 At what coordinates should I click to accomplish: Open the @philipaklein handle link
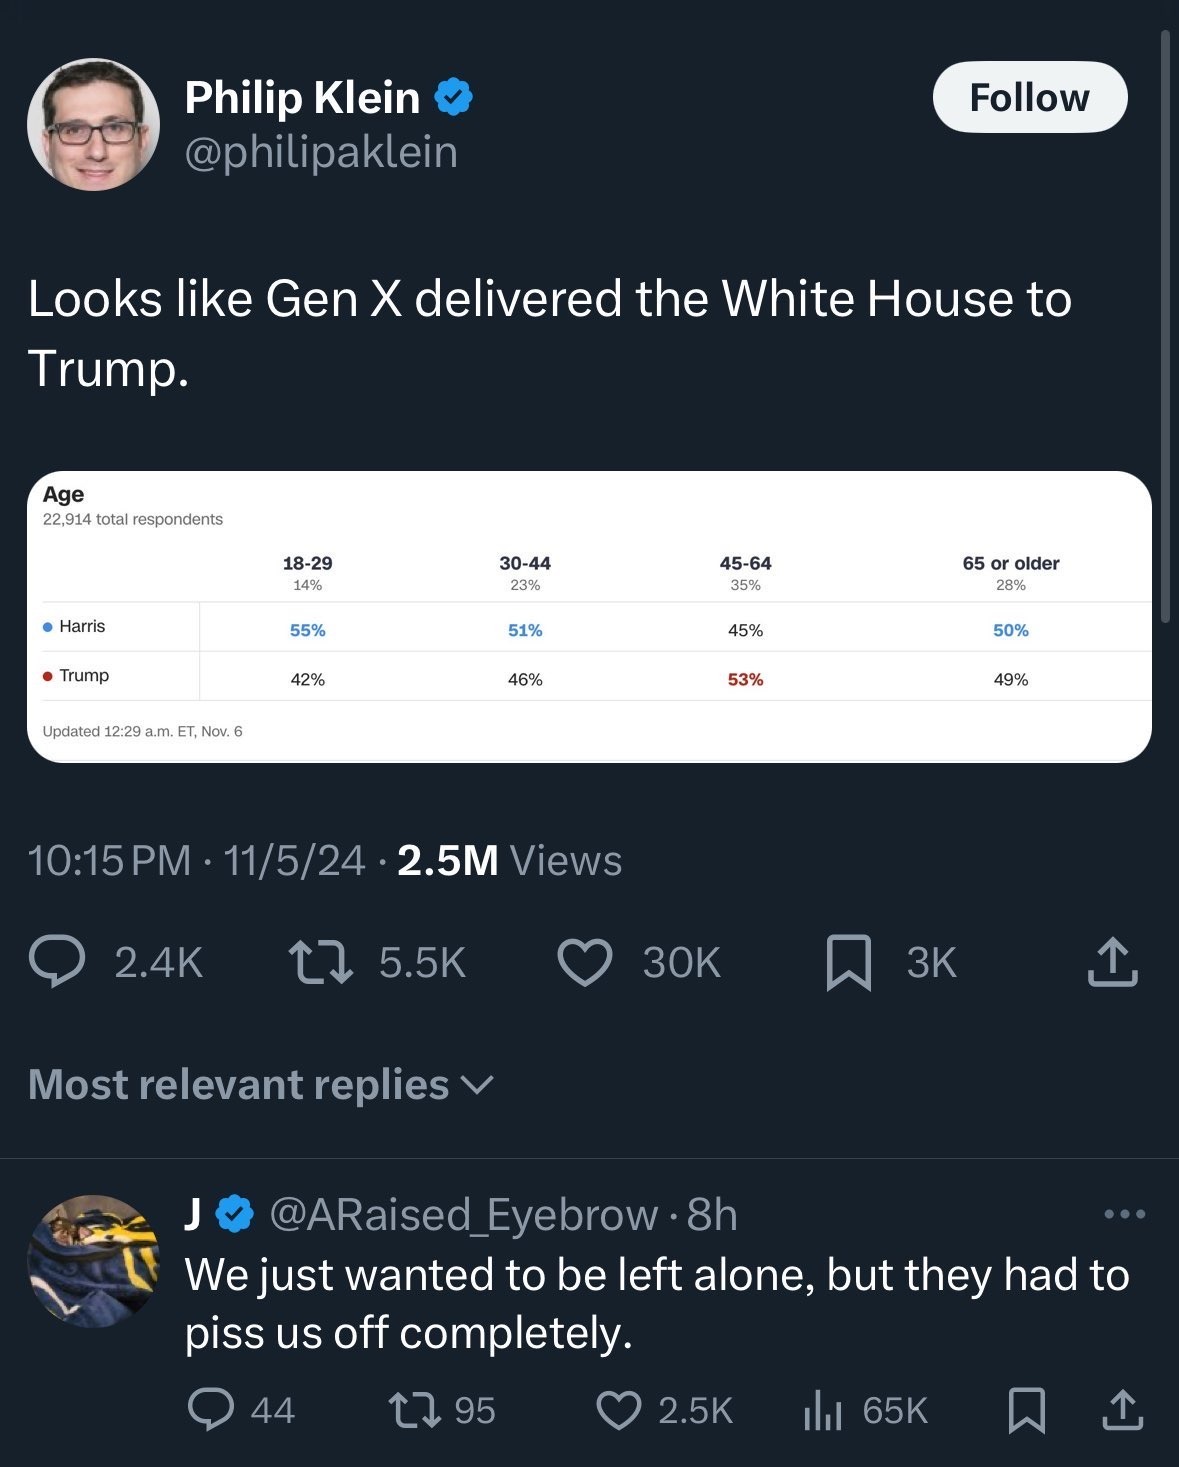pos(321,152)
